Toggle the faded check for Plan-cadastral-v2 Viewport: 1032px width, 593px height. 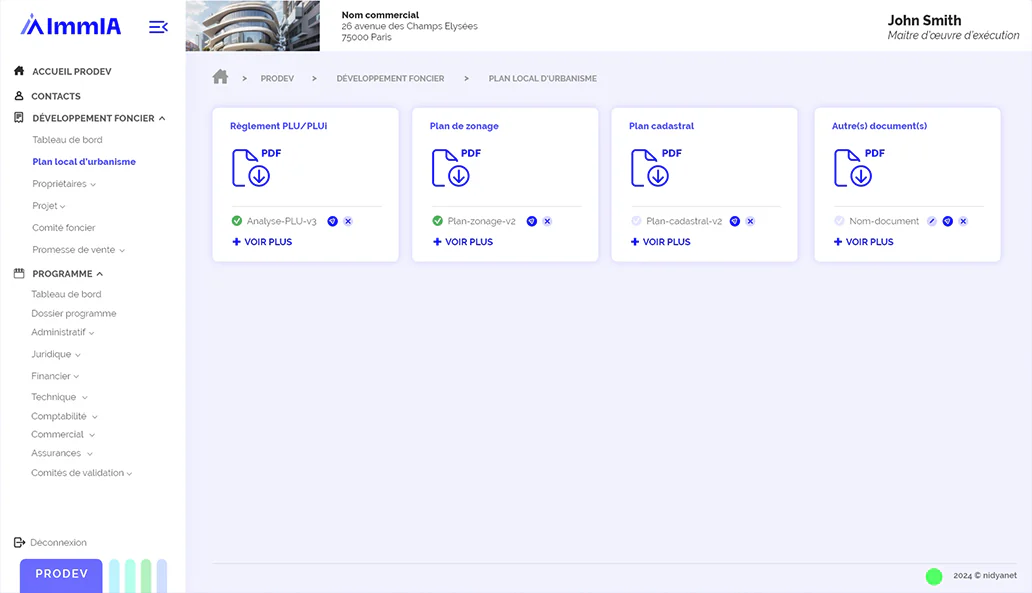(636, 221)
